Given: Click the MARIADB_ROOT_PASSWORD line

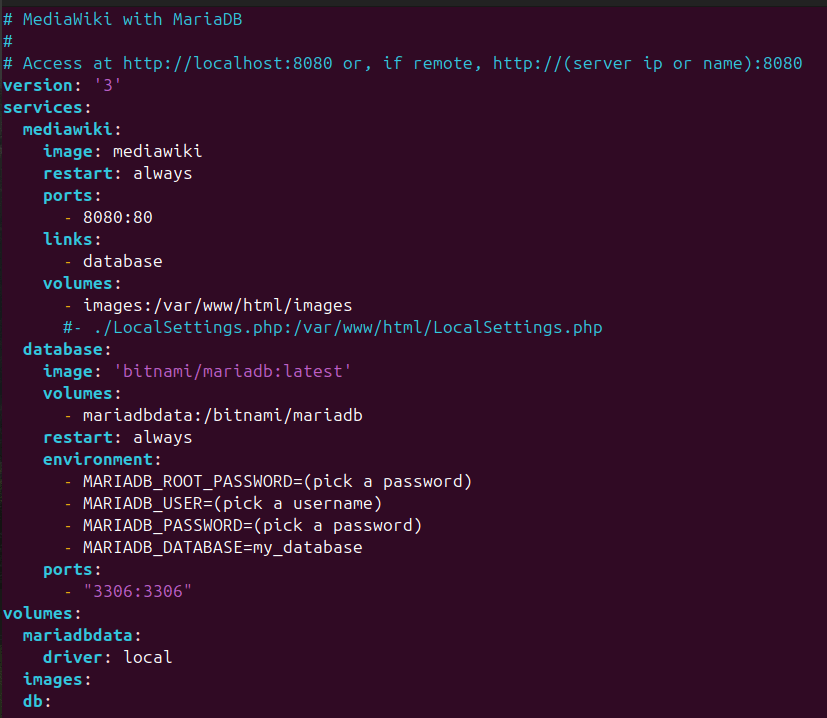Looking at the screenshot, I should pos(277,481).
